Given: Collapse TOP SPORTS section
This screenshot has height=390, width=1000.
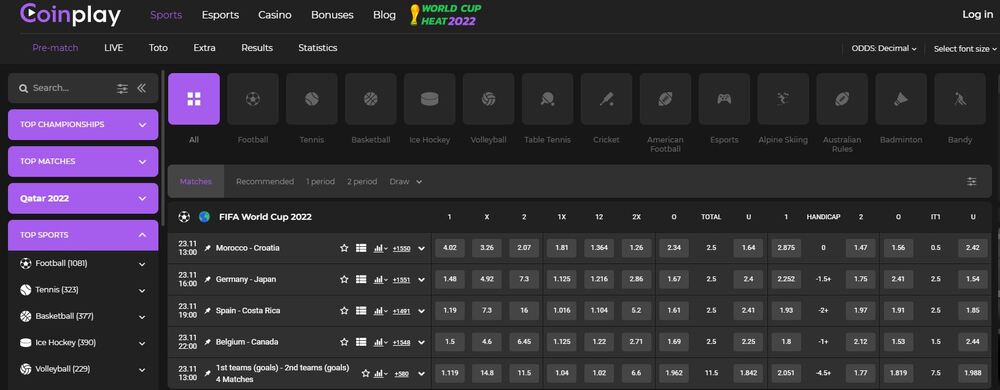Looking at the screenshot, I should point(83,235).
